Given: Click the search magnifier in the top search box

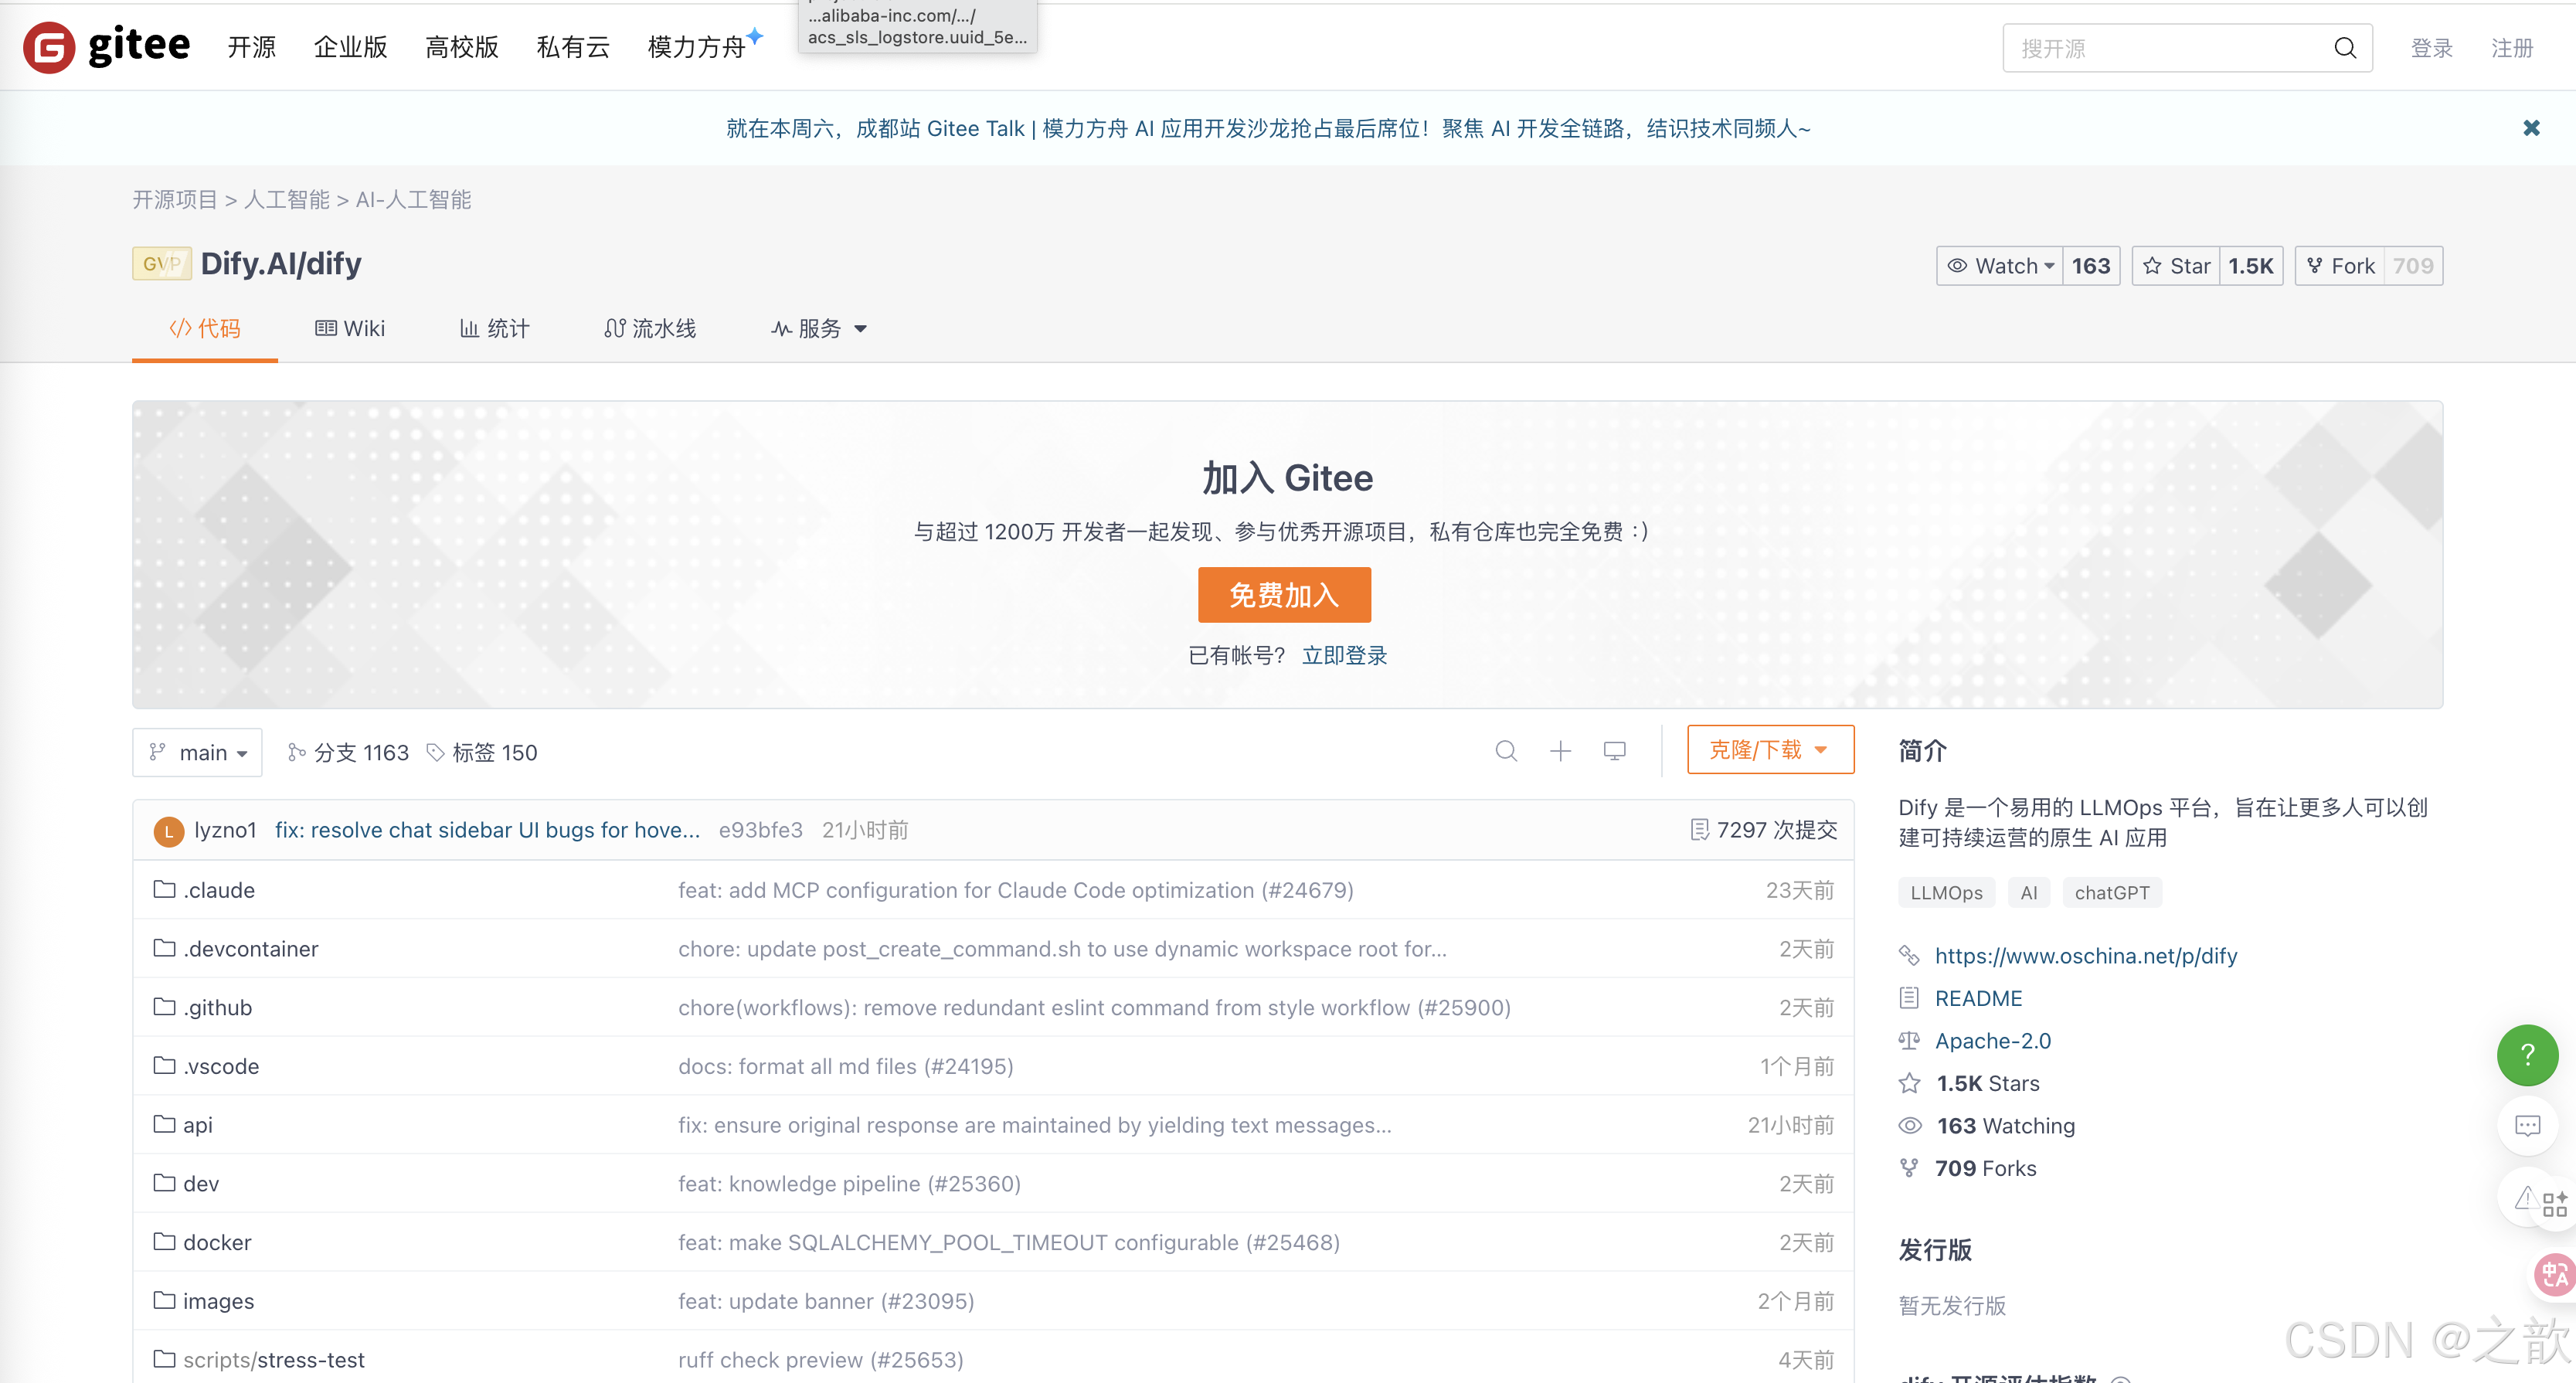Looking at the screenshot, I should [x=2344, y=48].
